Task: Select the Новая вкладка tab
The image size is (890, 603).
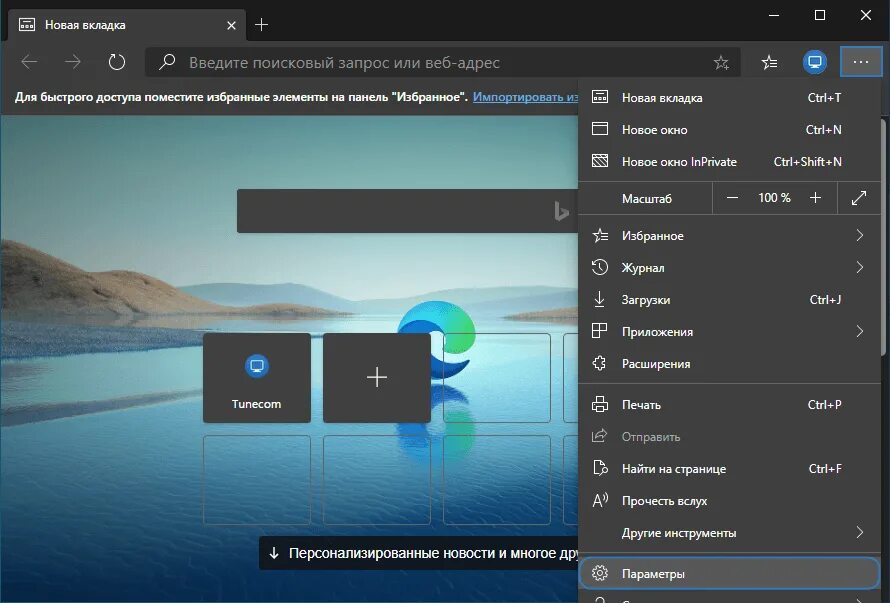Action: coord(127,25)
